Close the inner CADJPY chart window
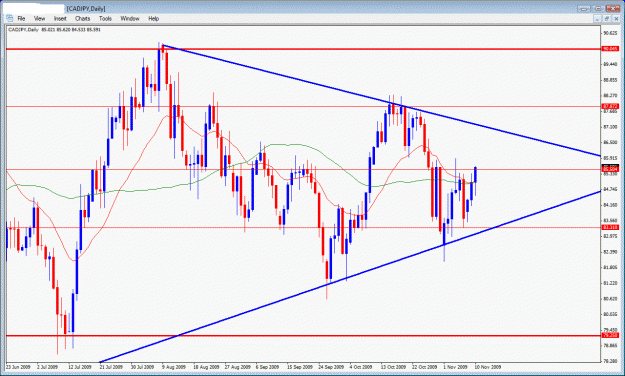625x376 pixels. (615, 18)
